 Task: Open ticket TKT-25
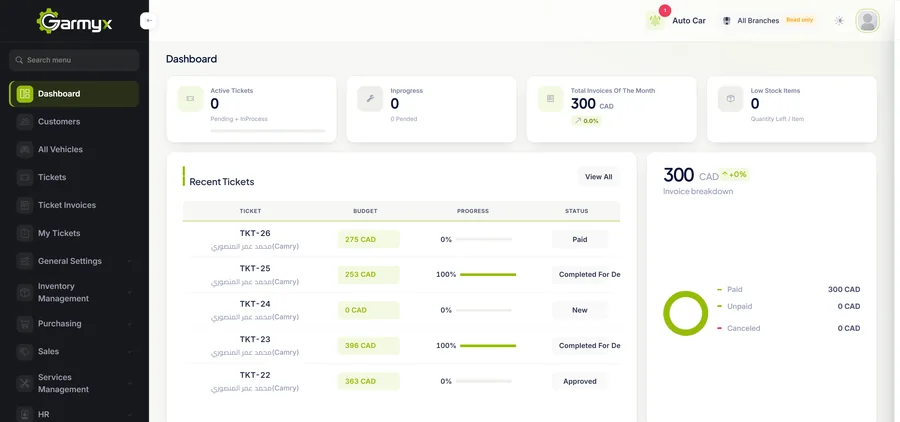tap(255, 268)
